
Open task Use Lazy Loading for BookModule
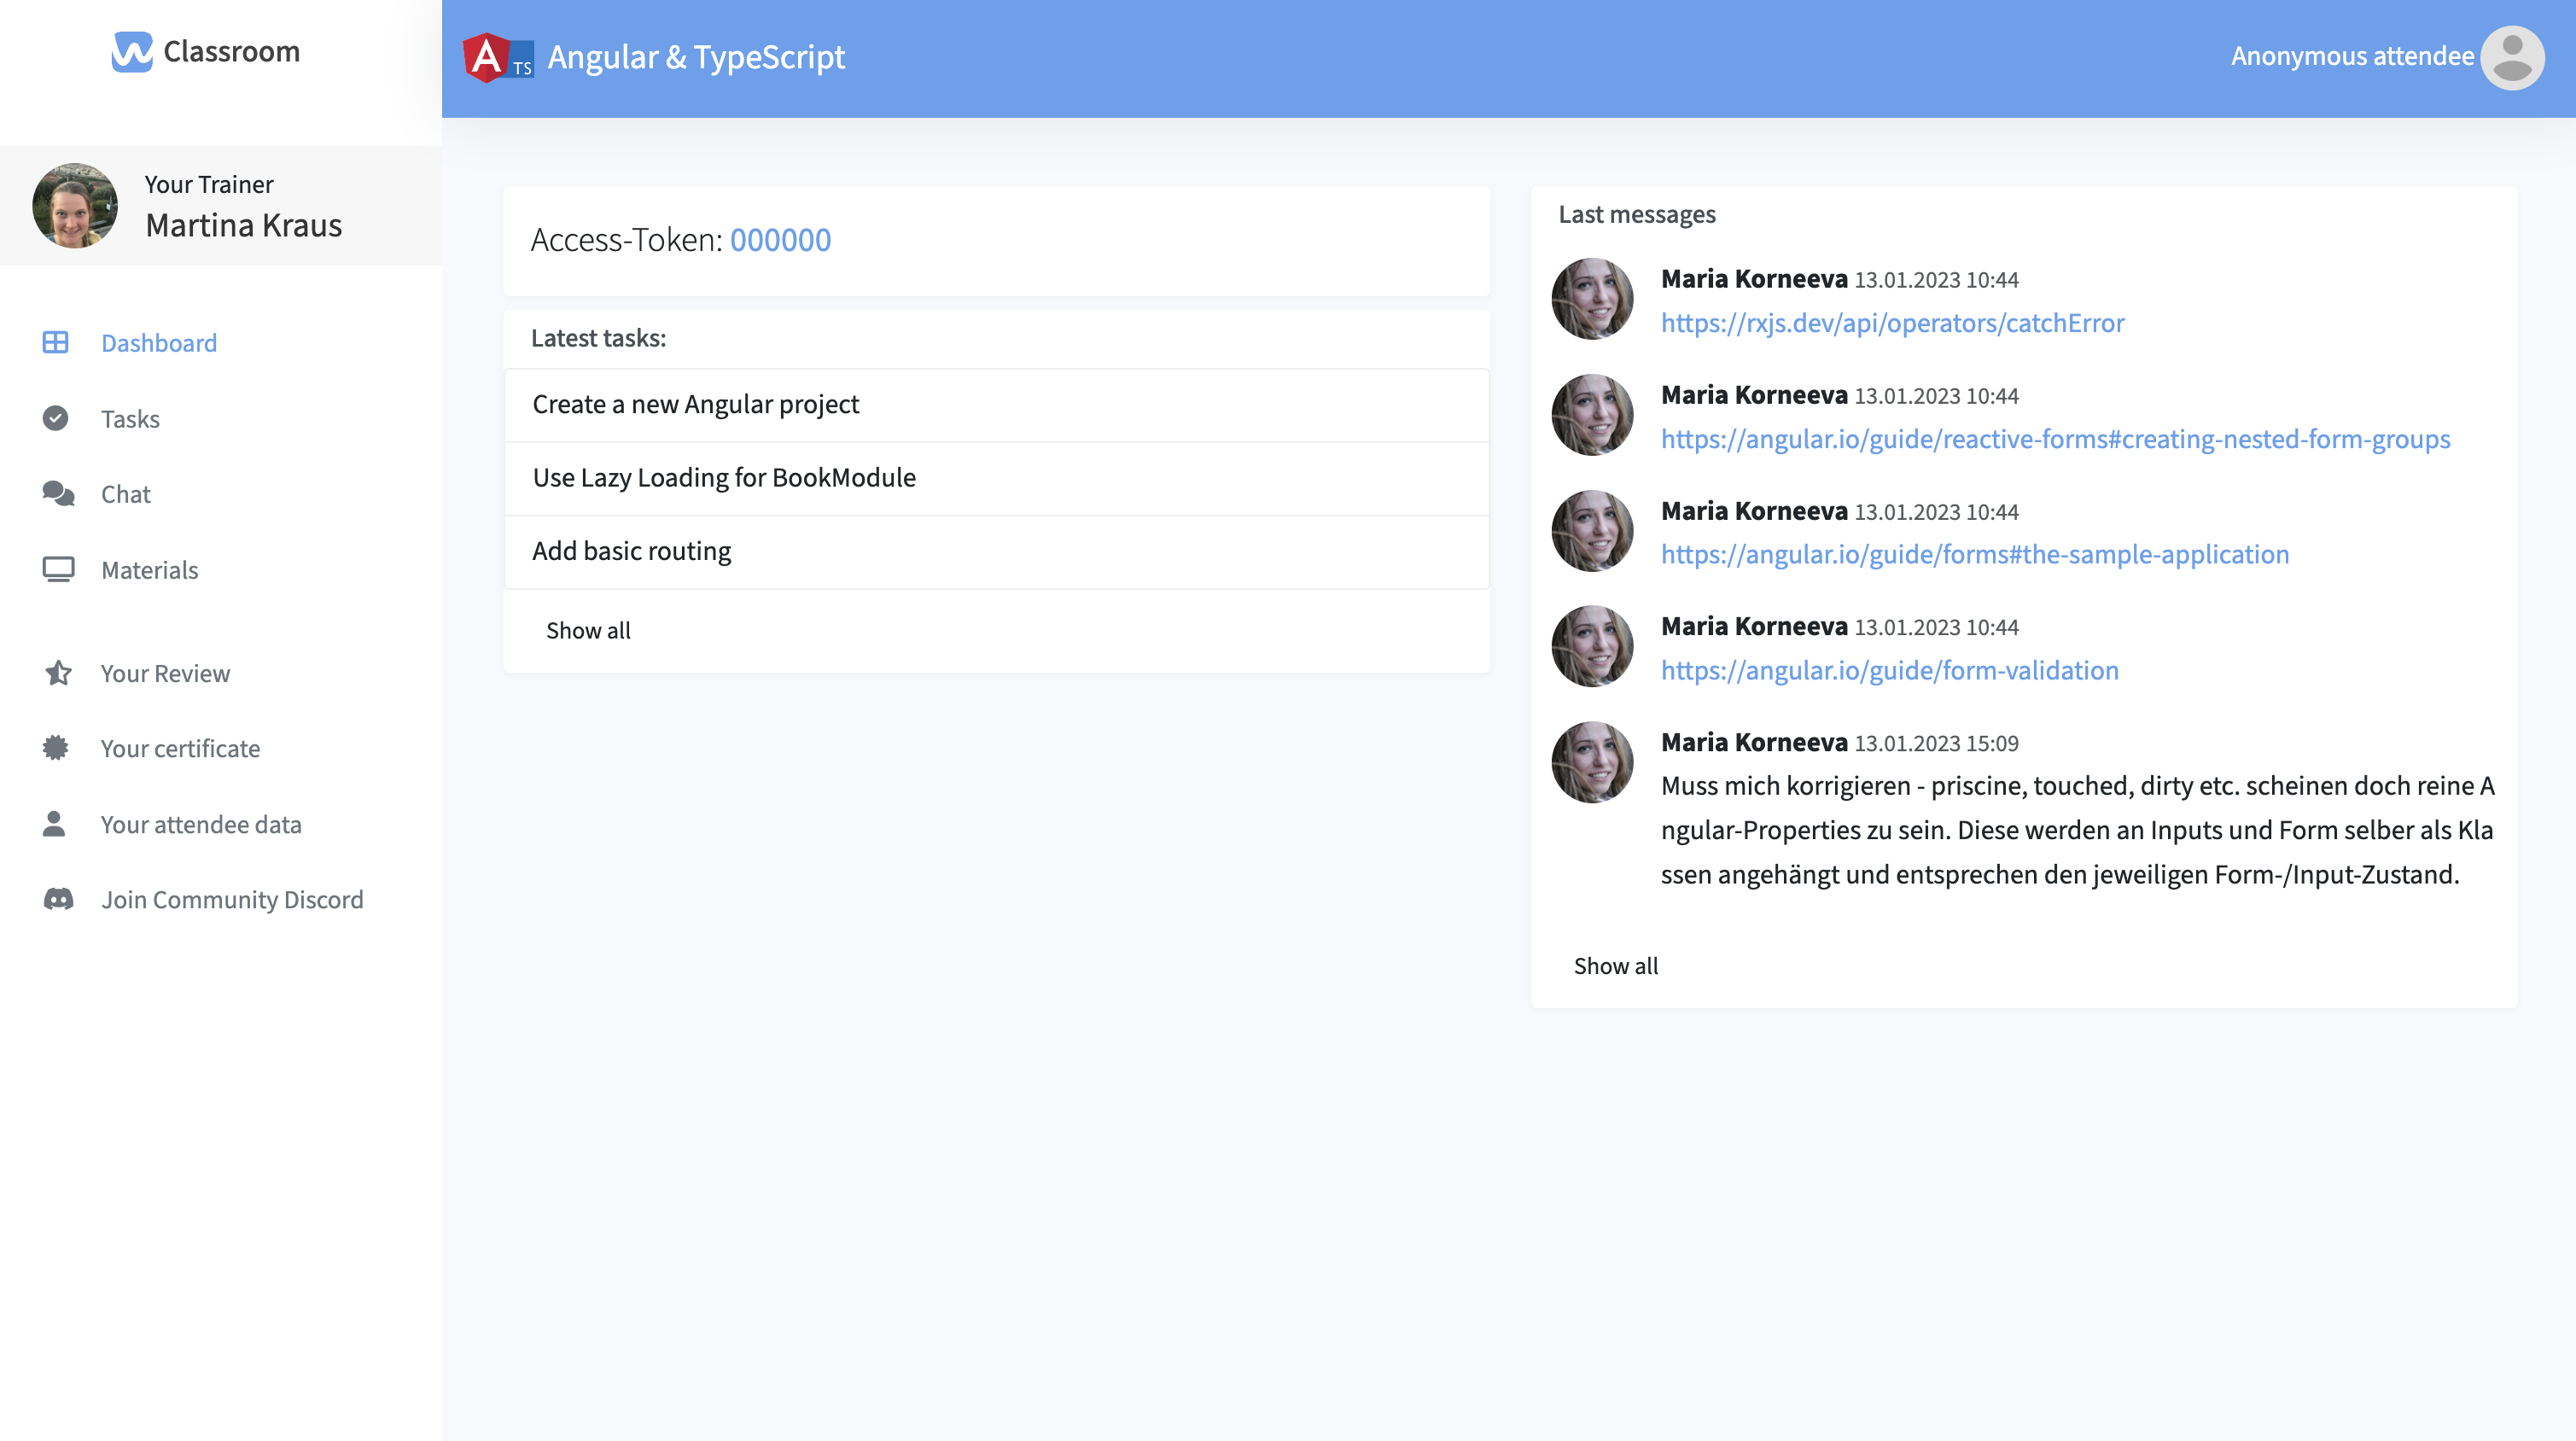[x=724, y=478]
